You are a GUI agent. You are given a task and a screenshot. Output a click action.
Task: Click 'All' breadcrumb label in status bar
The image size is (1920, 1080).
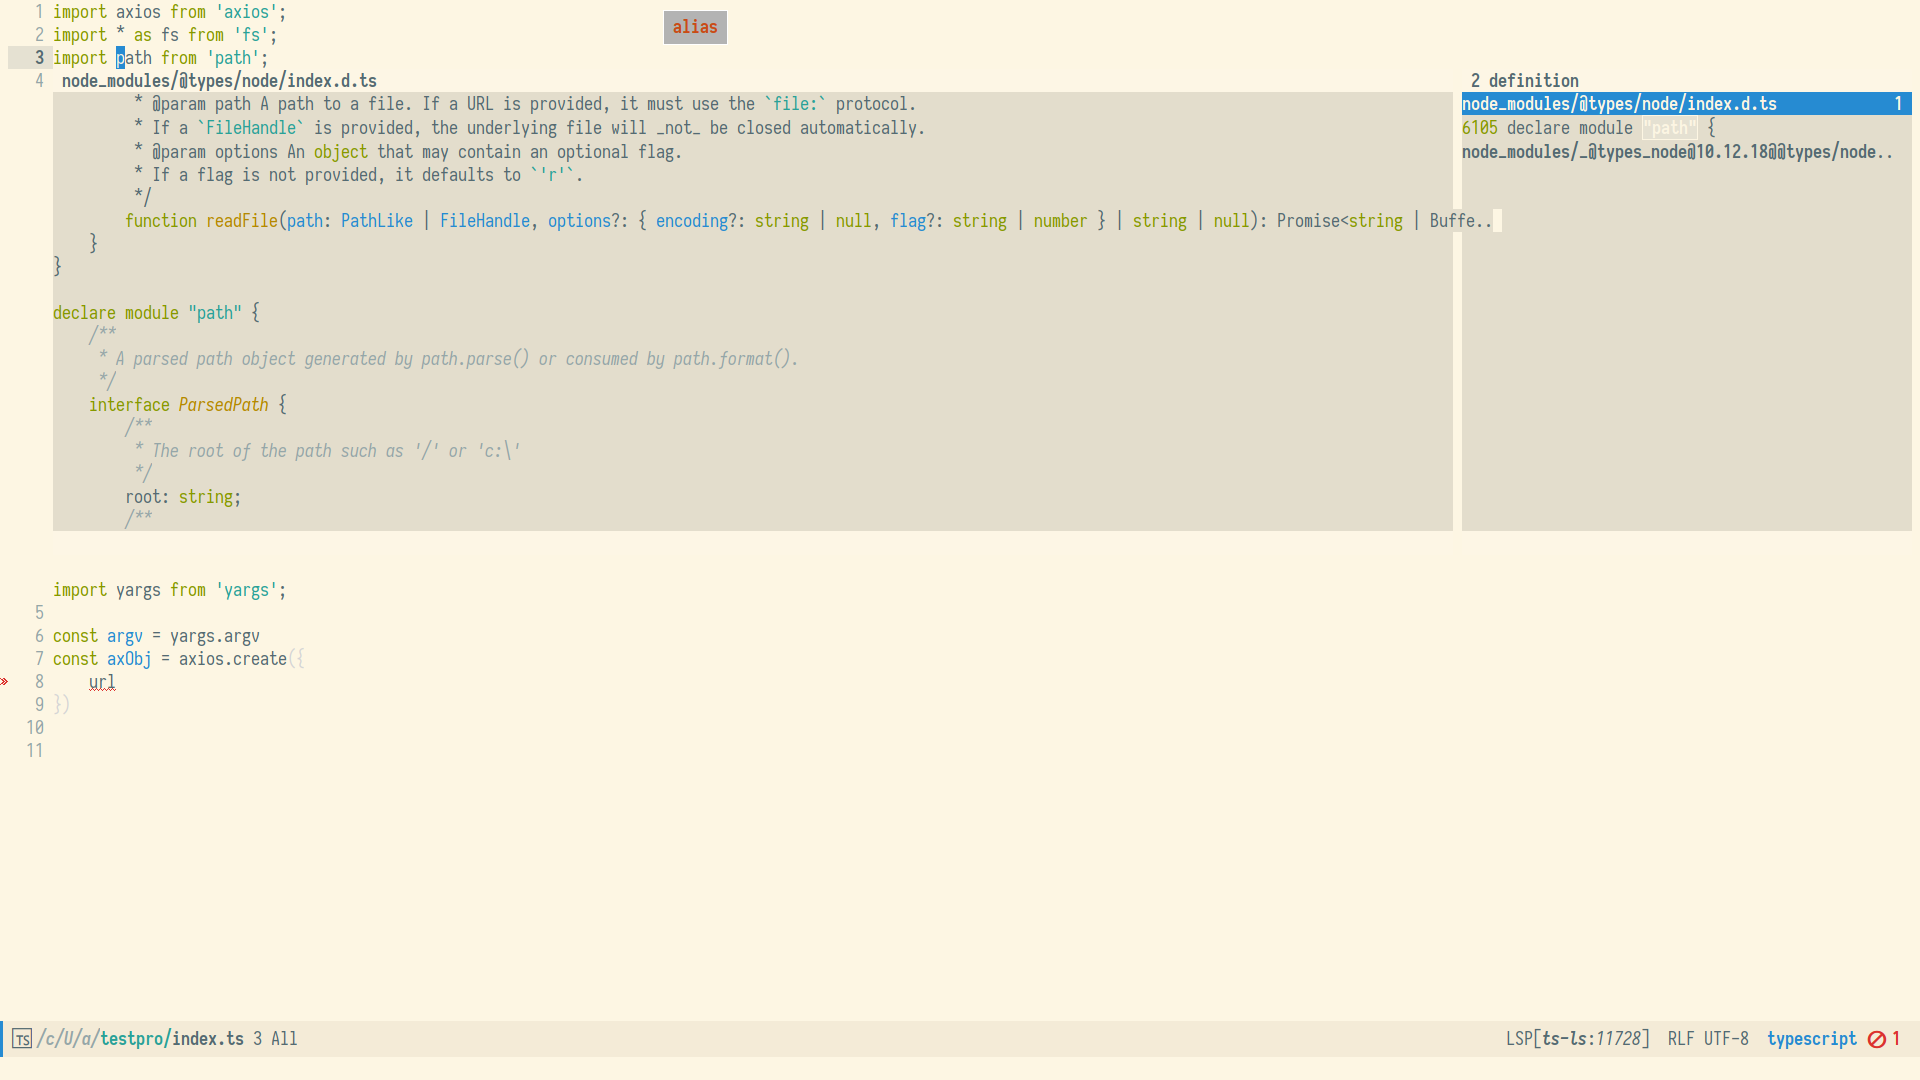point(282,1039)
